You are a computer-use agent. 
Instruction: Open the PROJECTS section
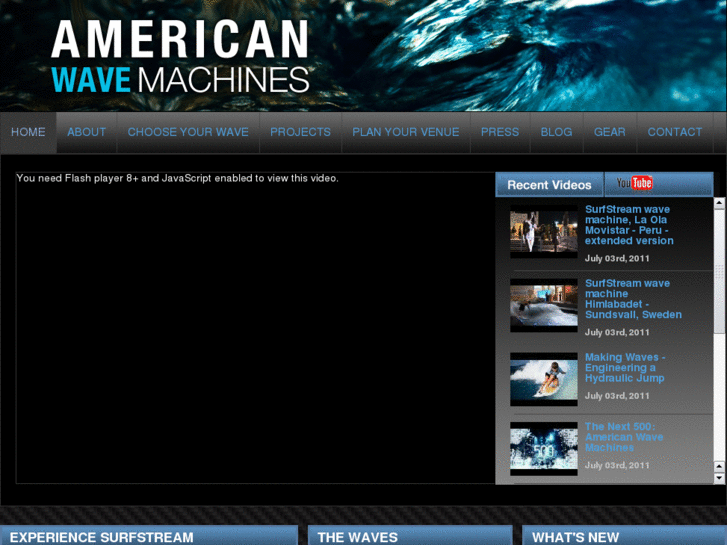(x=300, y=132)
